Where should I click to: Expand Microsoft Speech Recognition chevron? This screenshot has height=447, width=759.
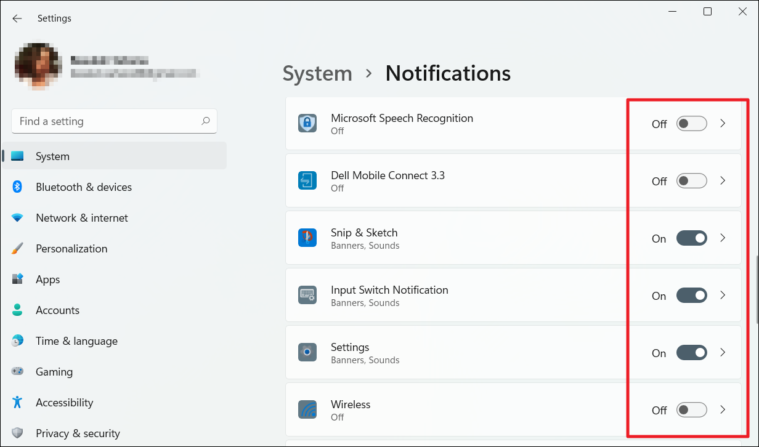[x=723, y=123]
